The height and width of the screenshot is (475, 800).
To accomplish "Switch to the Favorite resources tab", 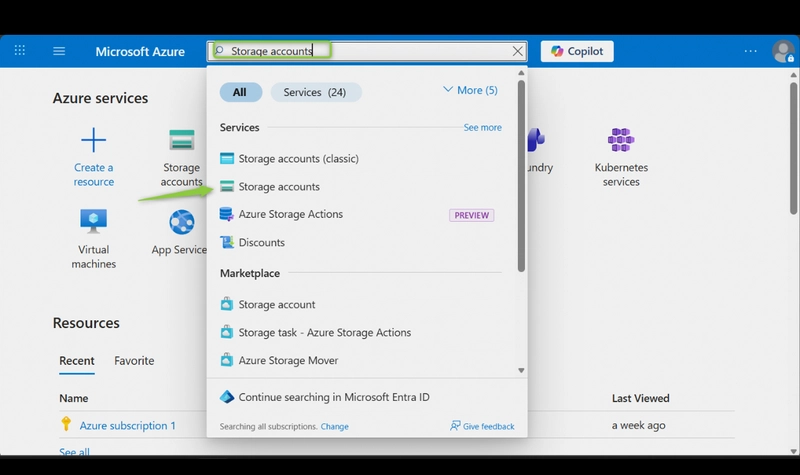I will [x=134, y=360].
